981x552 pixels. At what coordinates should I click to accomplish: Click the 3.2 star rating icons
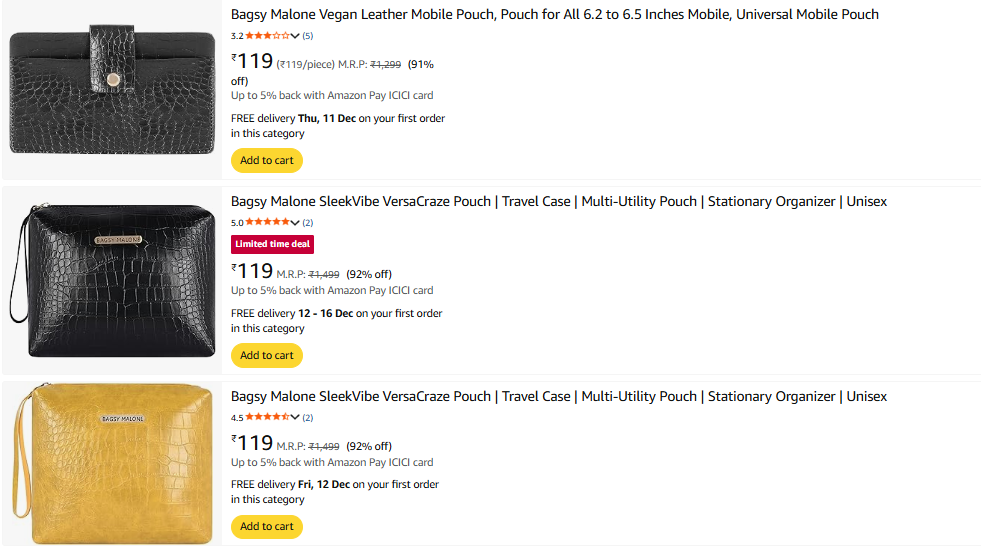267,36
